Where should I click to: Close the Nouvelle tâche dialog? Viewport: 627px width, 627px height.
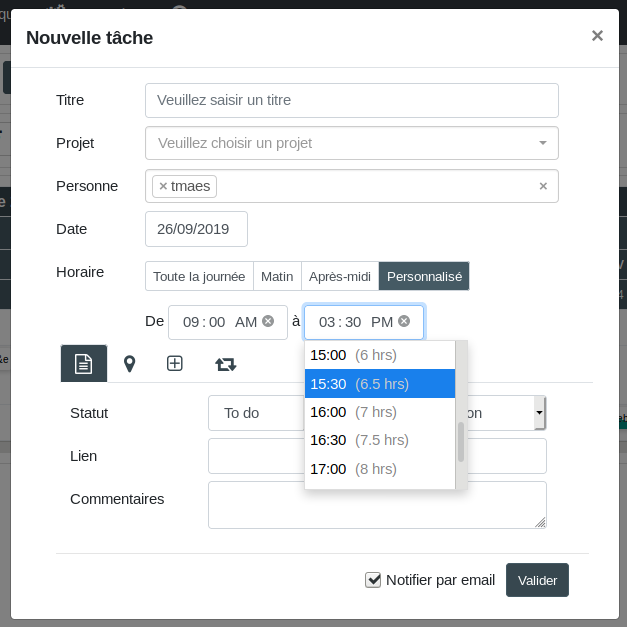point(597,36)
